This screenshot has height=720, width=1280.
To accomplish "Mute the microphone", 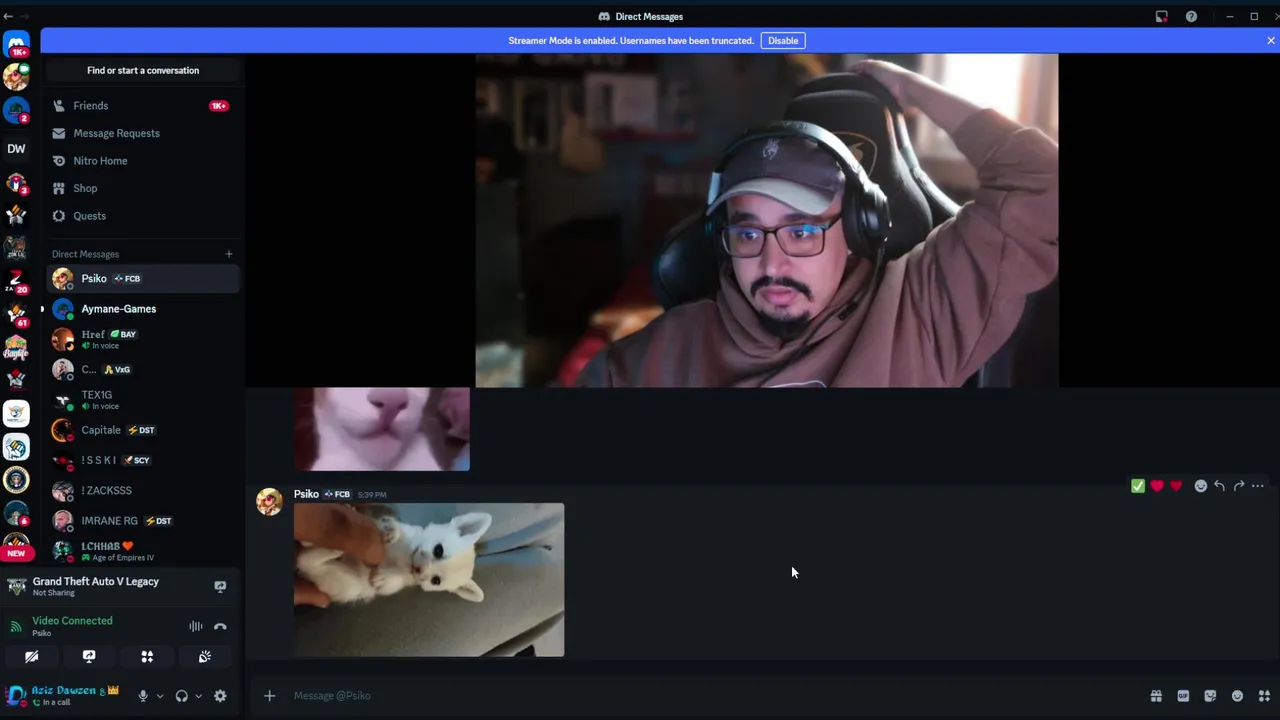I will pos(143,696).
